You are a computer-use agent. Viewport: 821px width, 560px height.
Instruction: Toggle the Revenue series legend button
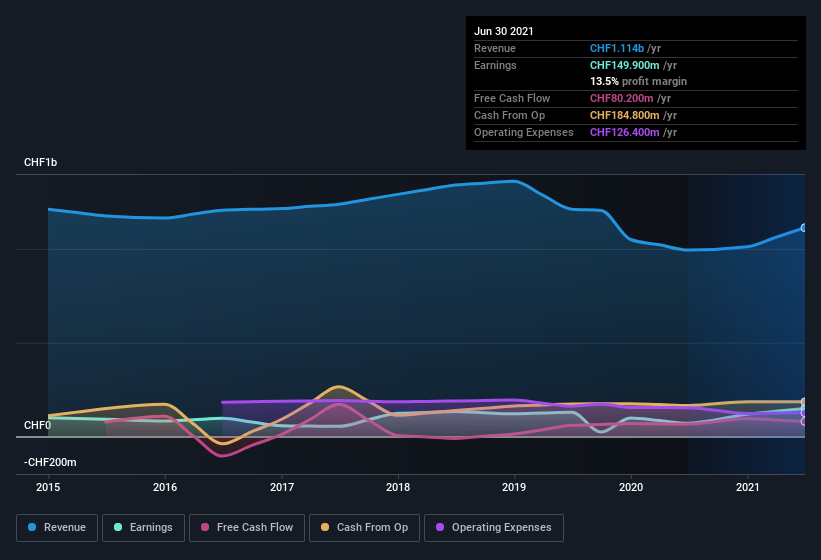57,528
